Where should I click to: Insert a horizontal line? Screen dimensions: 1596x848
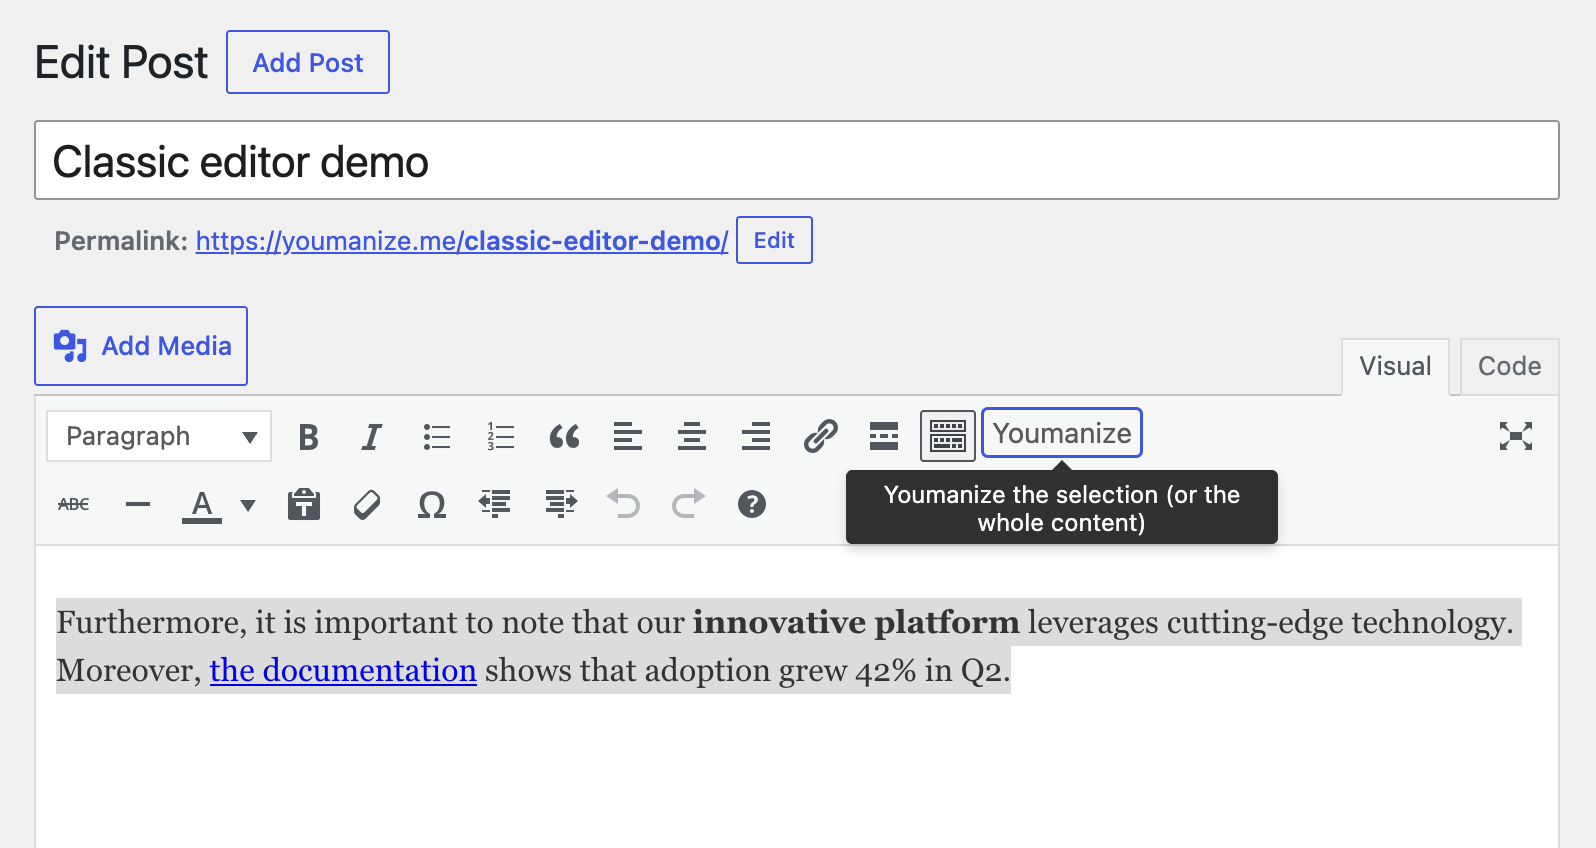138,504
